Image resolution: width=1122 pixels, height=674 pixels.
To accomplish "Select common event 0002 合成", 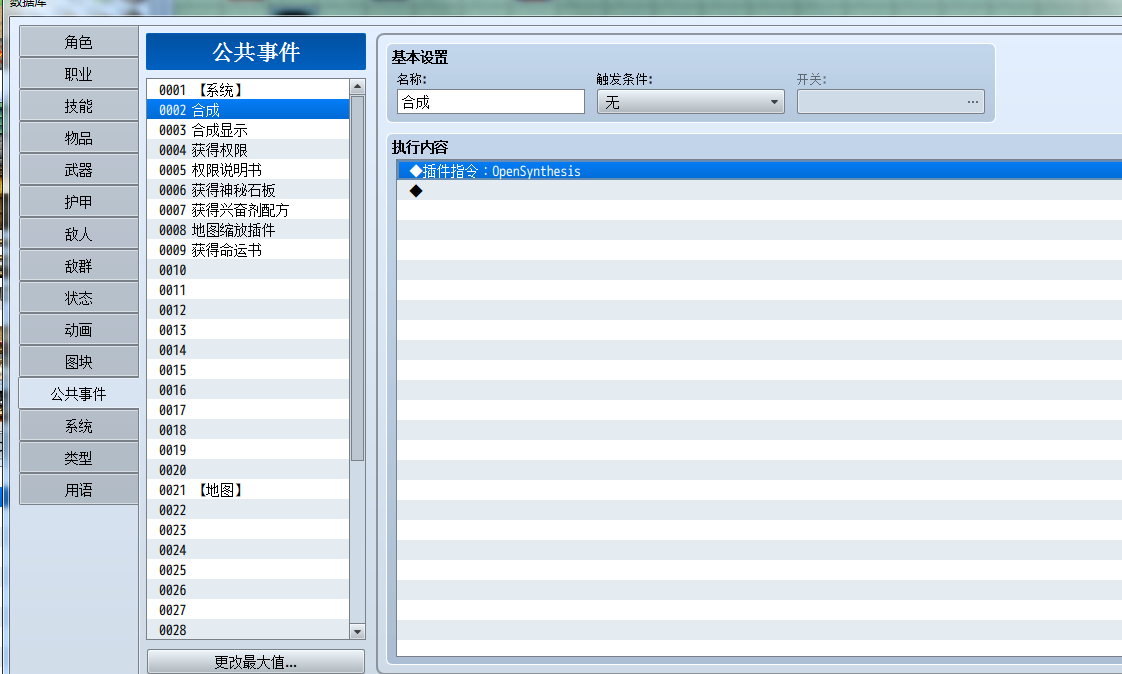I will click(x=248, y=109).
